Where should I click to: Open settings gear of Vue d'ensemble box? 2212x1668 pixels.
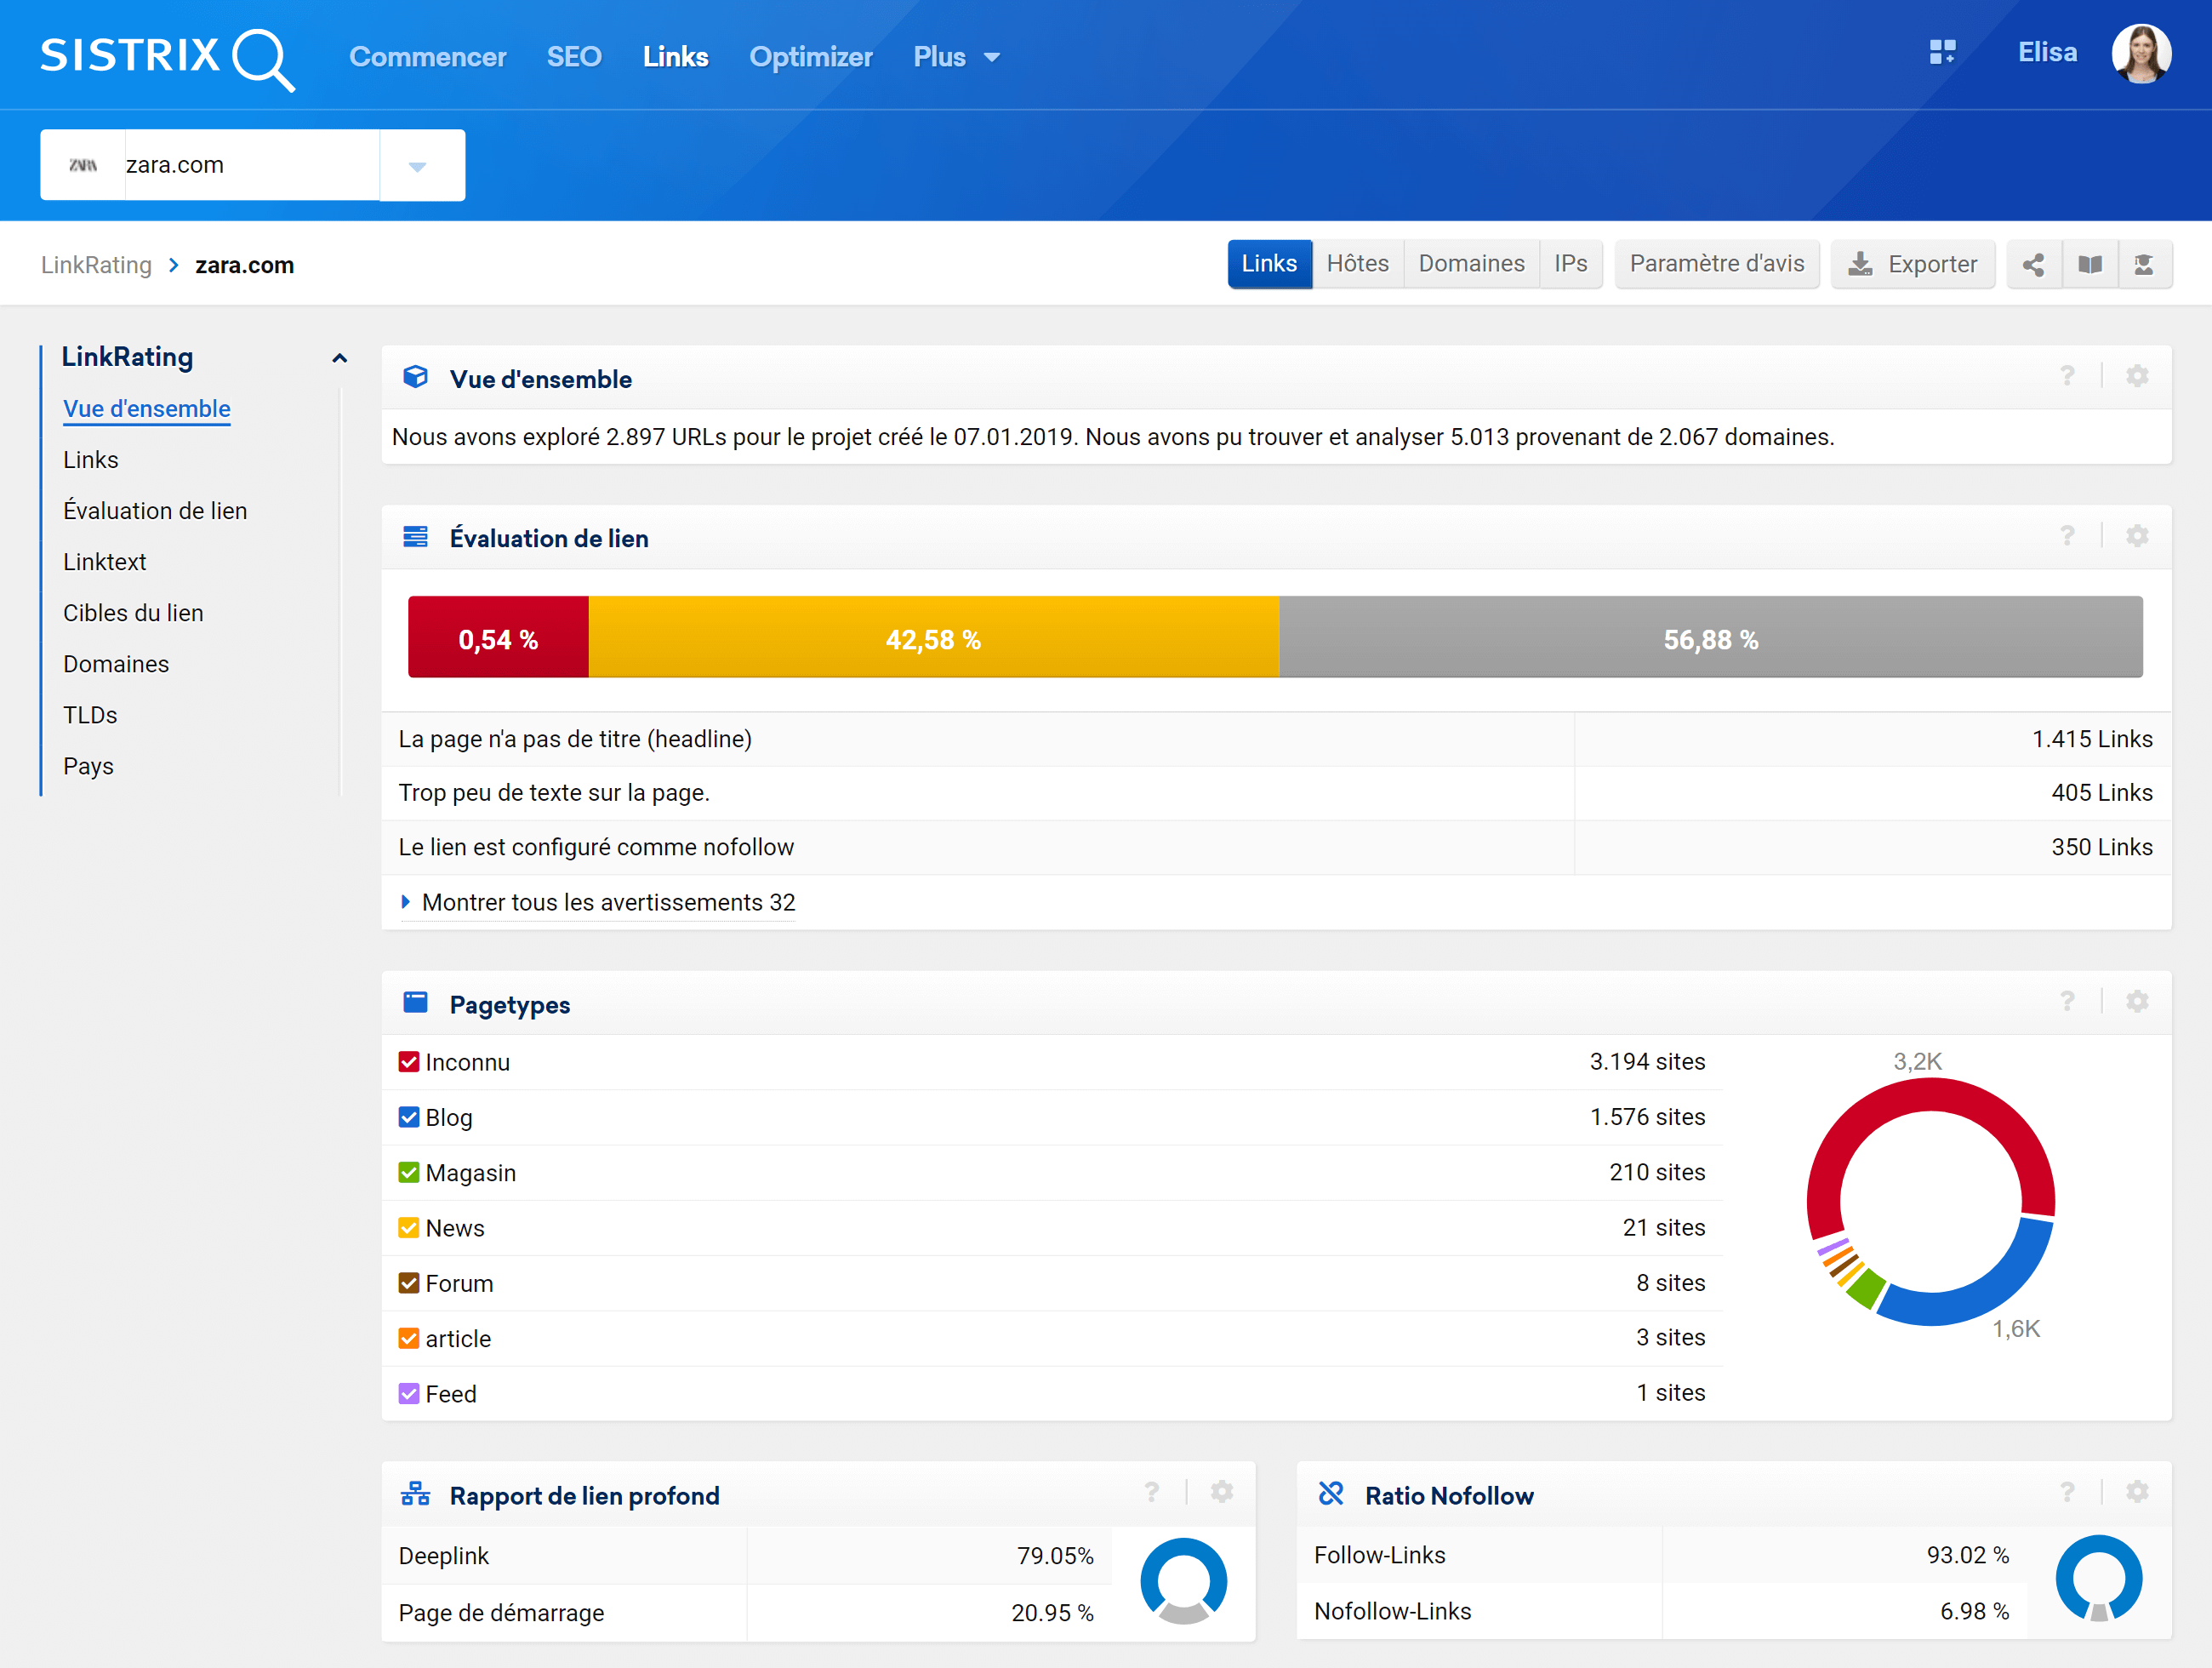pyautogui.click(x=2137, y=376)
